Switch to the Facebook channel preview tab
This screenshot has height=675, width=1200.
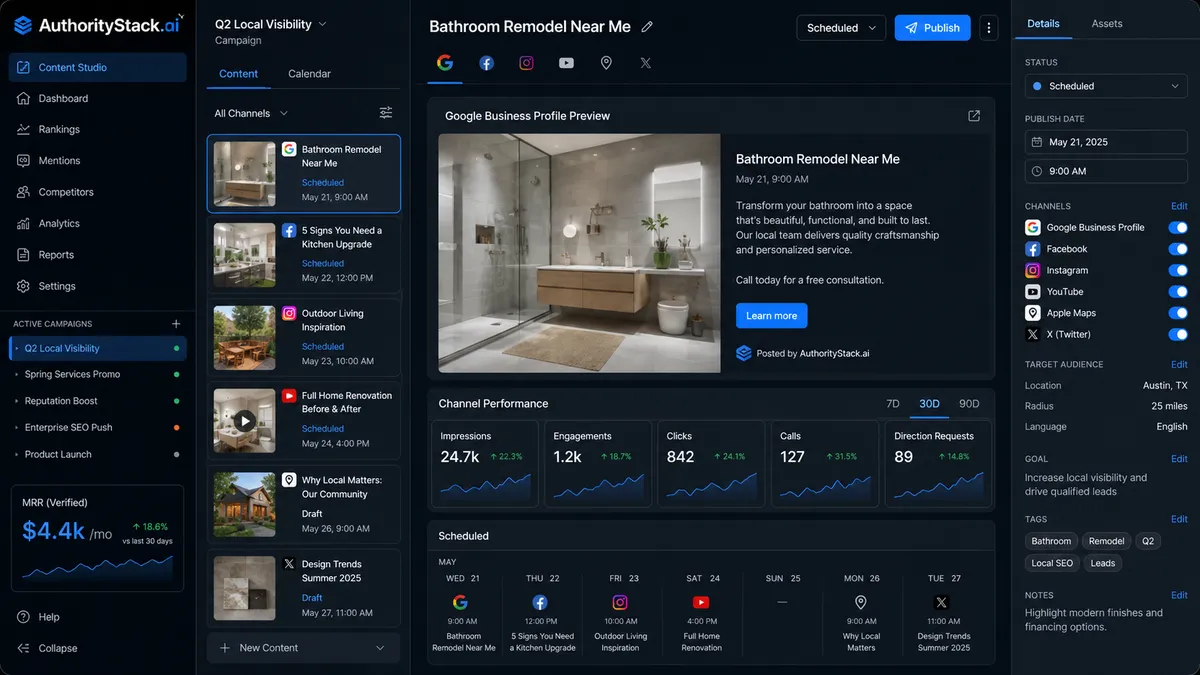pos(486,63)
